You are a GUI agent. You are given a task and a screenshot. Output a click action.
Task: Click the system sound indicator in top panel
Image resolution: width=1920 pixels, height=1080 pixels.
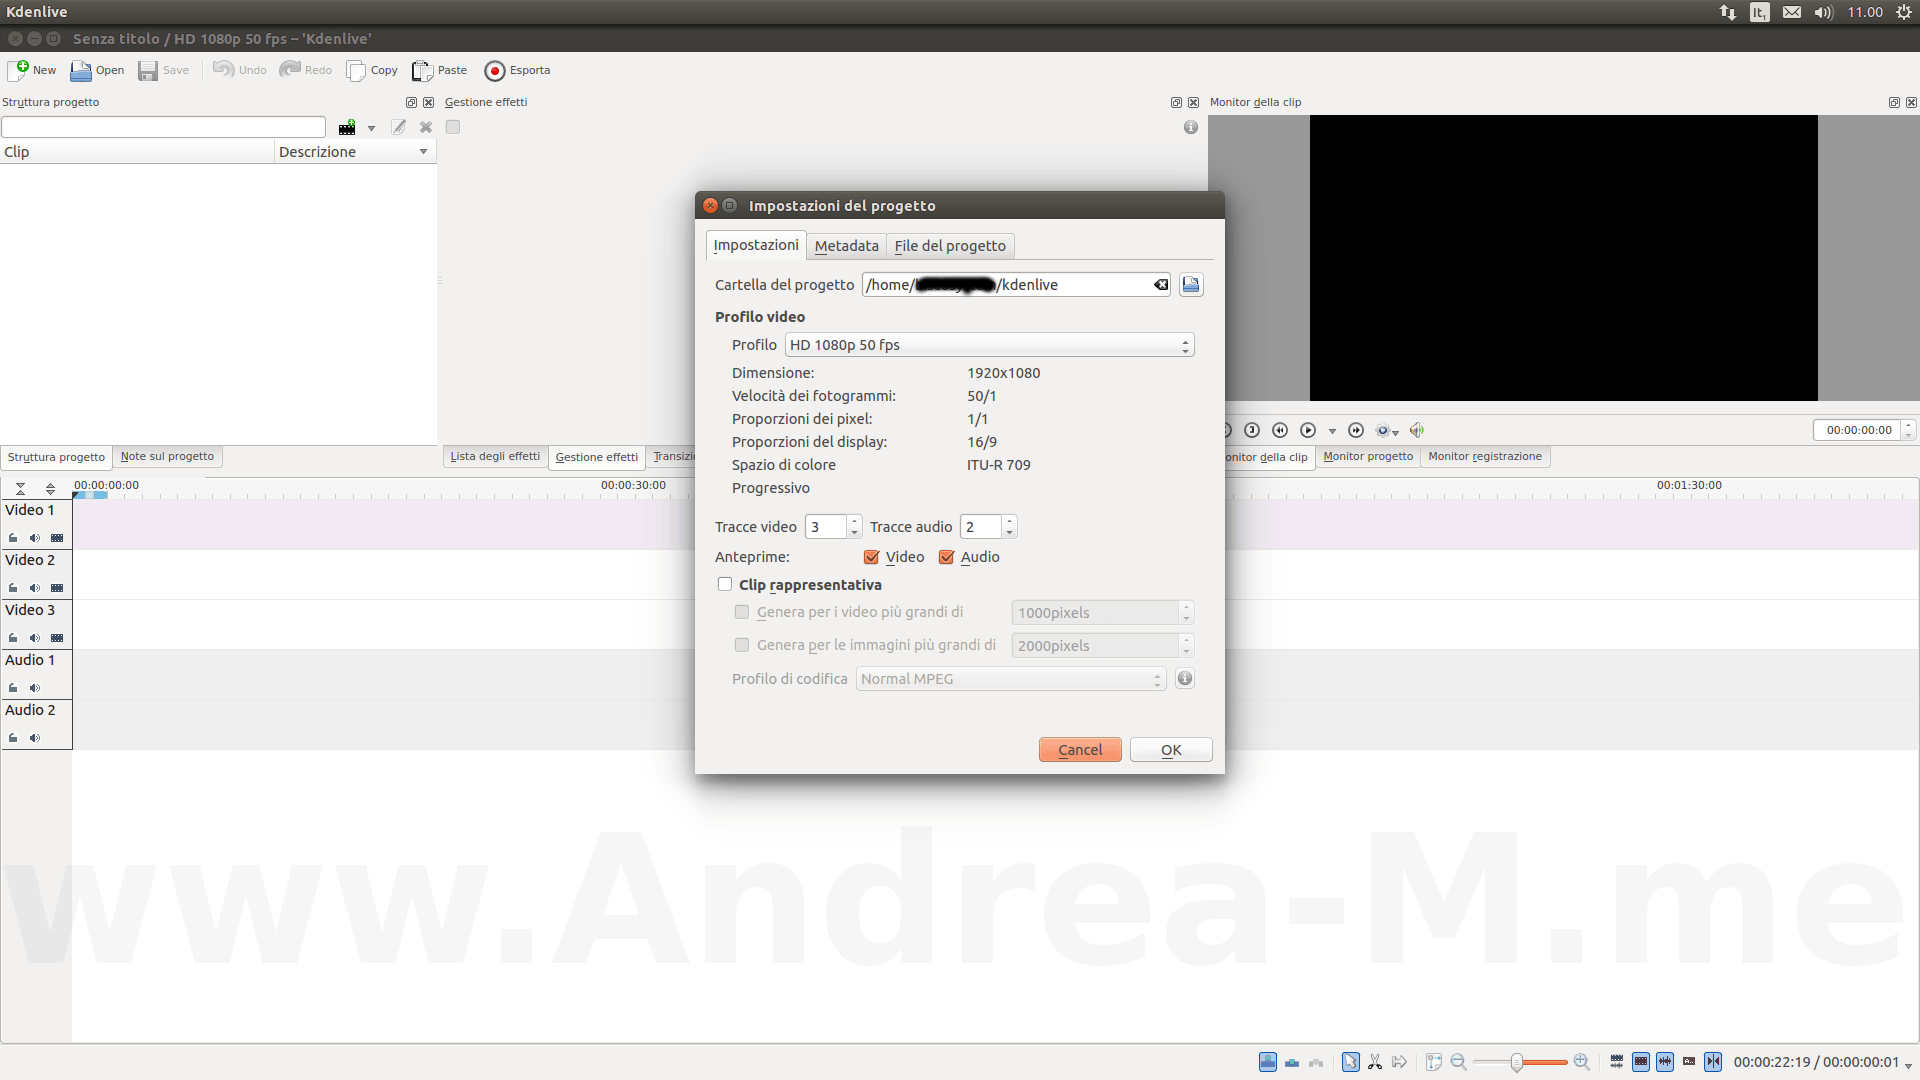click(1823, 12)
